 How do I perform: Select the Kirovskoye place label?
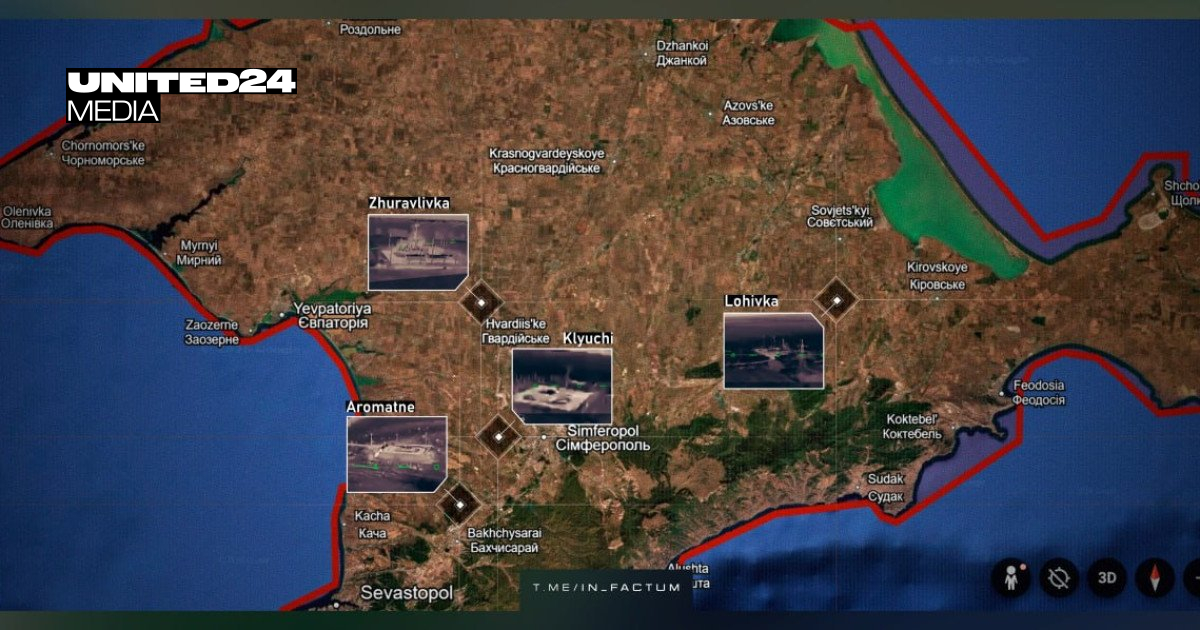(937, 276)
